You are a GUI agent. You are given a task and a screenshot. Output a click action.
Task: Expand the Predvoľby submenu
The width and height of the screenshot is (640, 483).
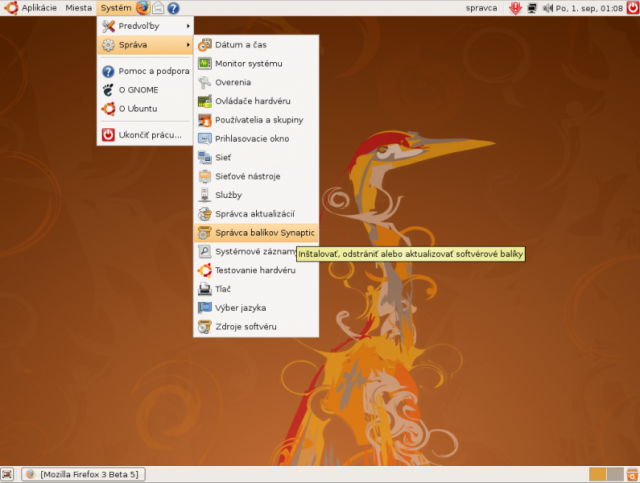pyautogui.click(x=145, y=26)
